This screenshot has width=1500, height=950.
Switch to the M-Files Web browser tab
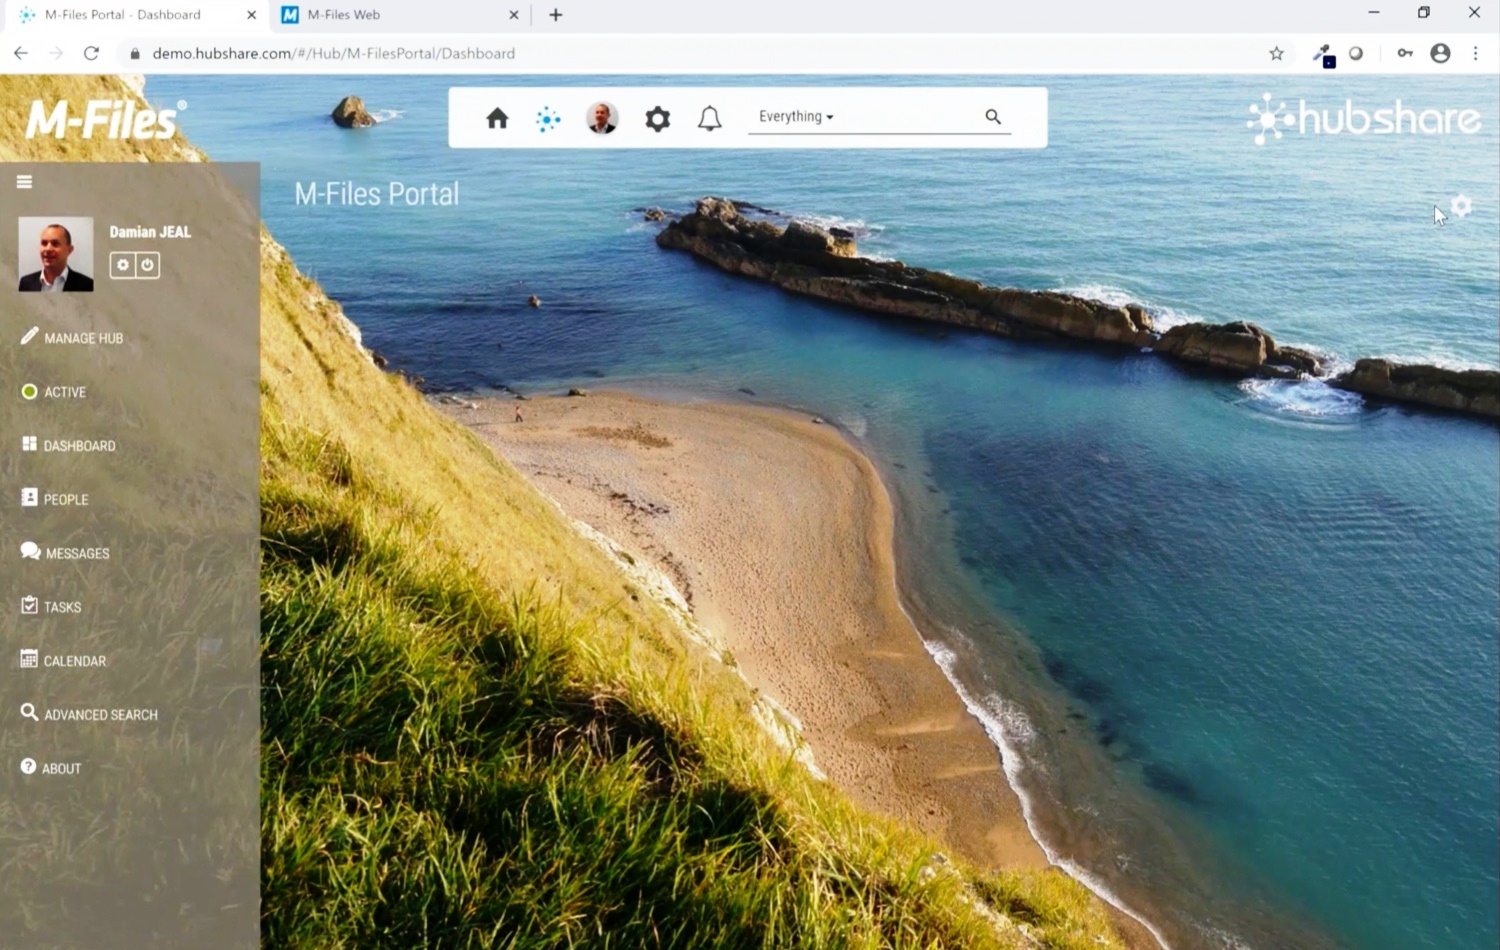(400, 15)
